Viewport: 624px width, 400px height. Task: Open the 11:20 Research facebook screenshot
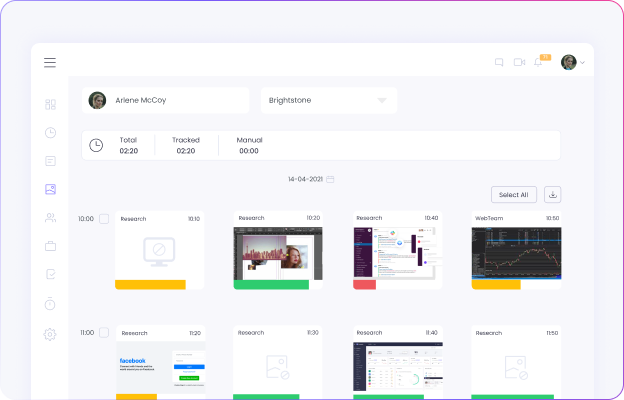coord(161,368)
